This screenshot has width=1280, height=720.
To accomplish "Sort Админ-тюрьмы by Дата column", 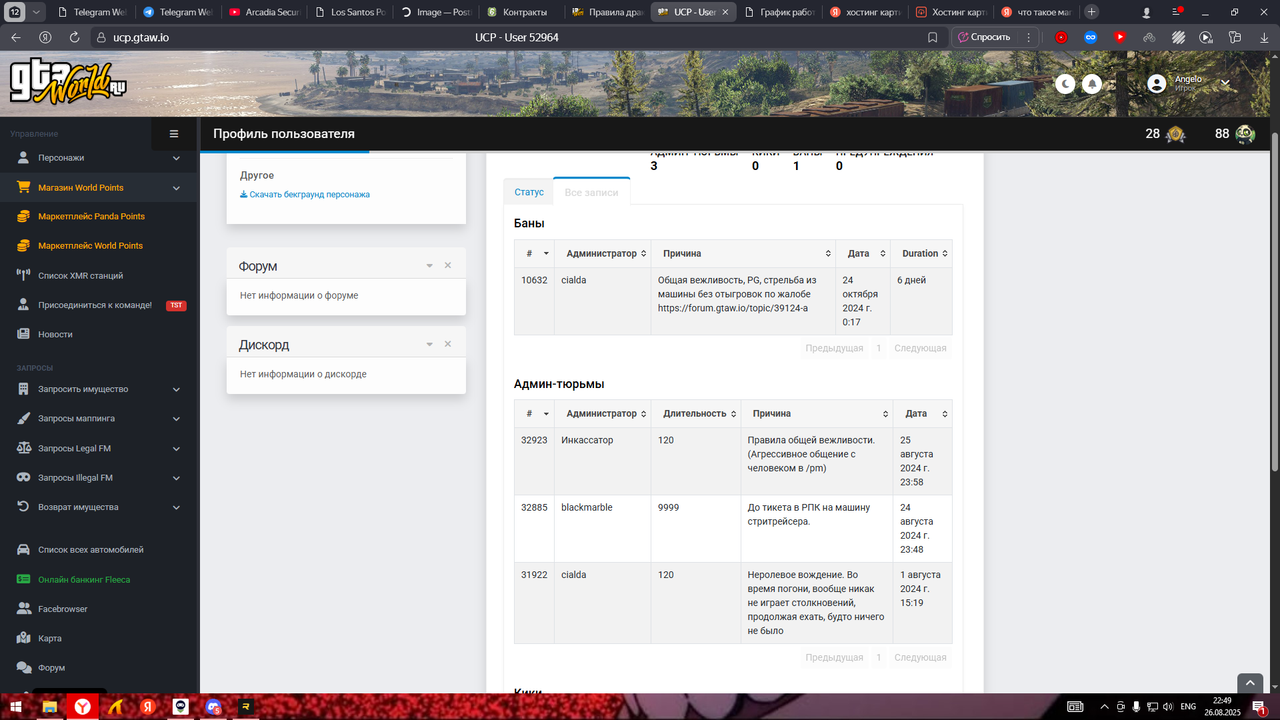I will point(922,413).
